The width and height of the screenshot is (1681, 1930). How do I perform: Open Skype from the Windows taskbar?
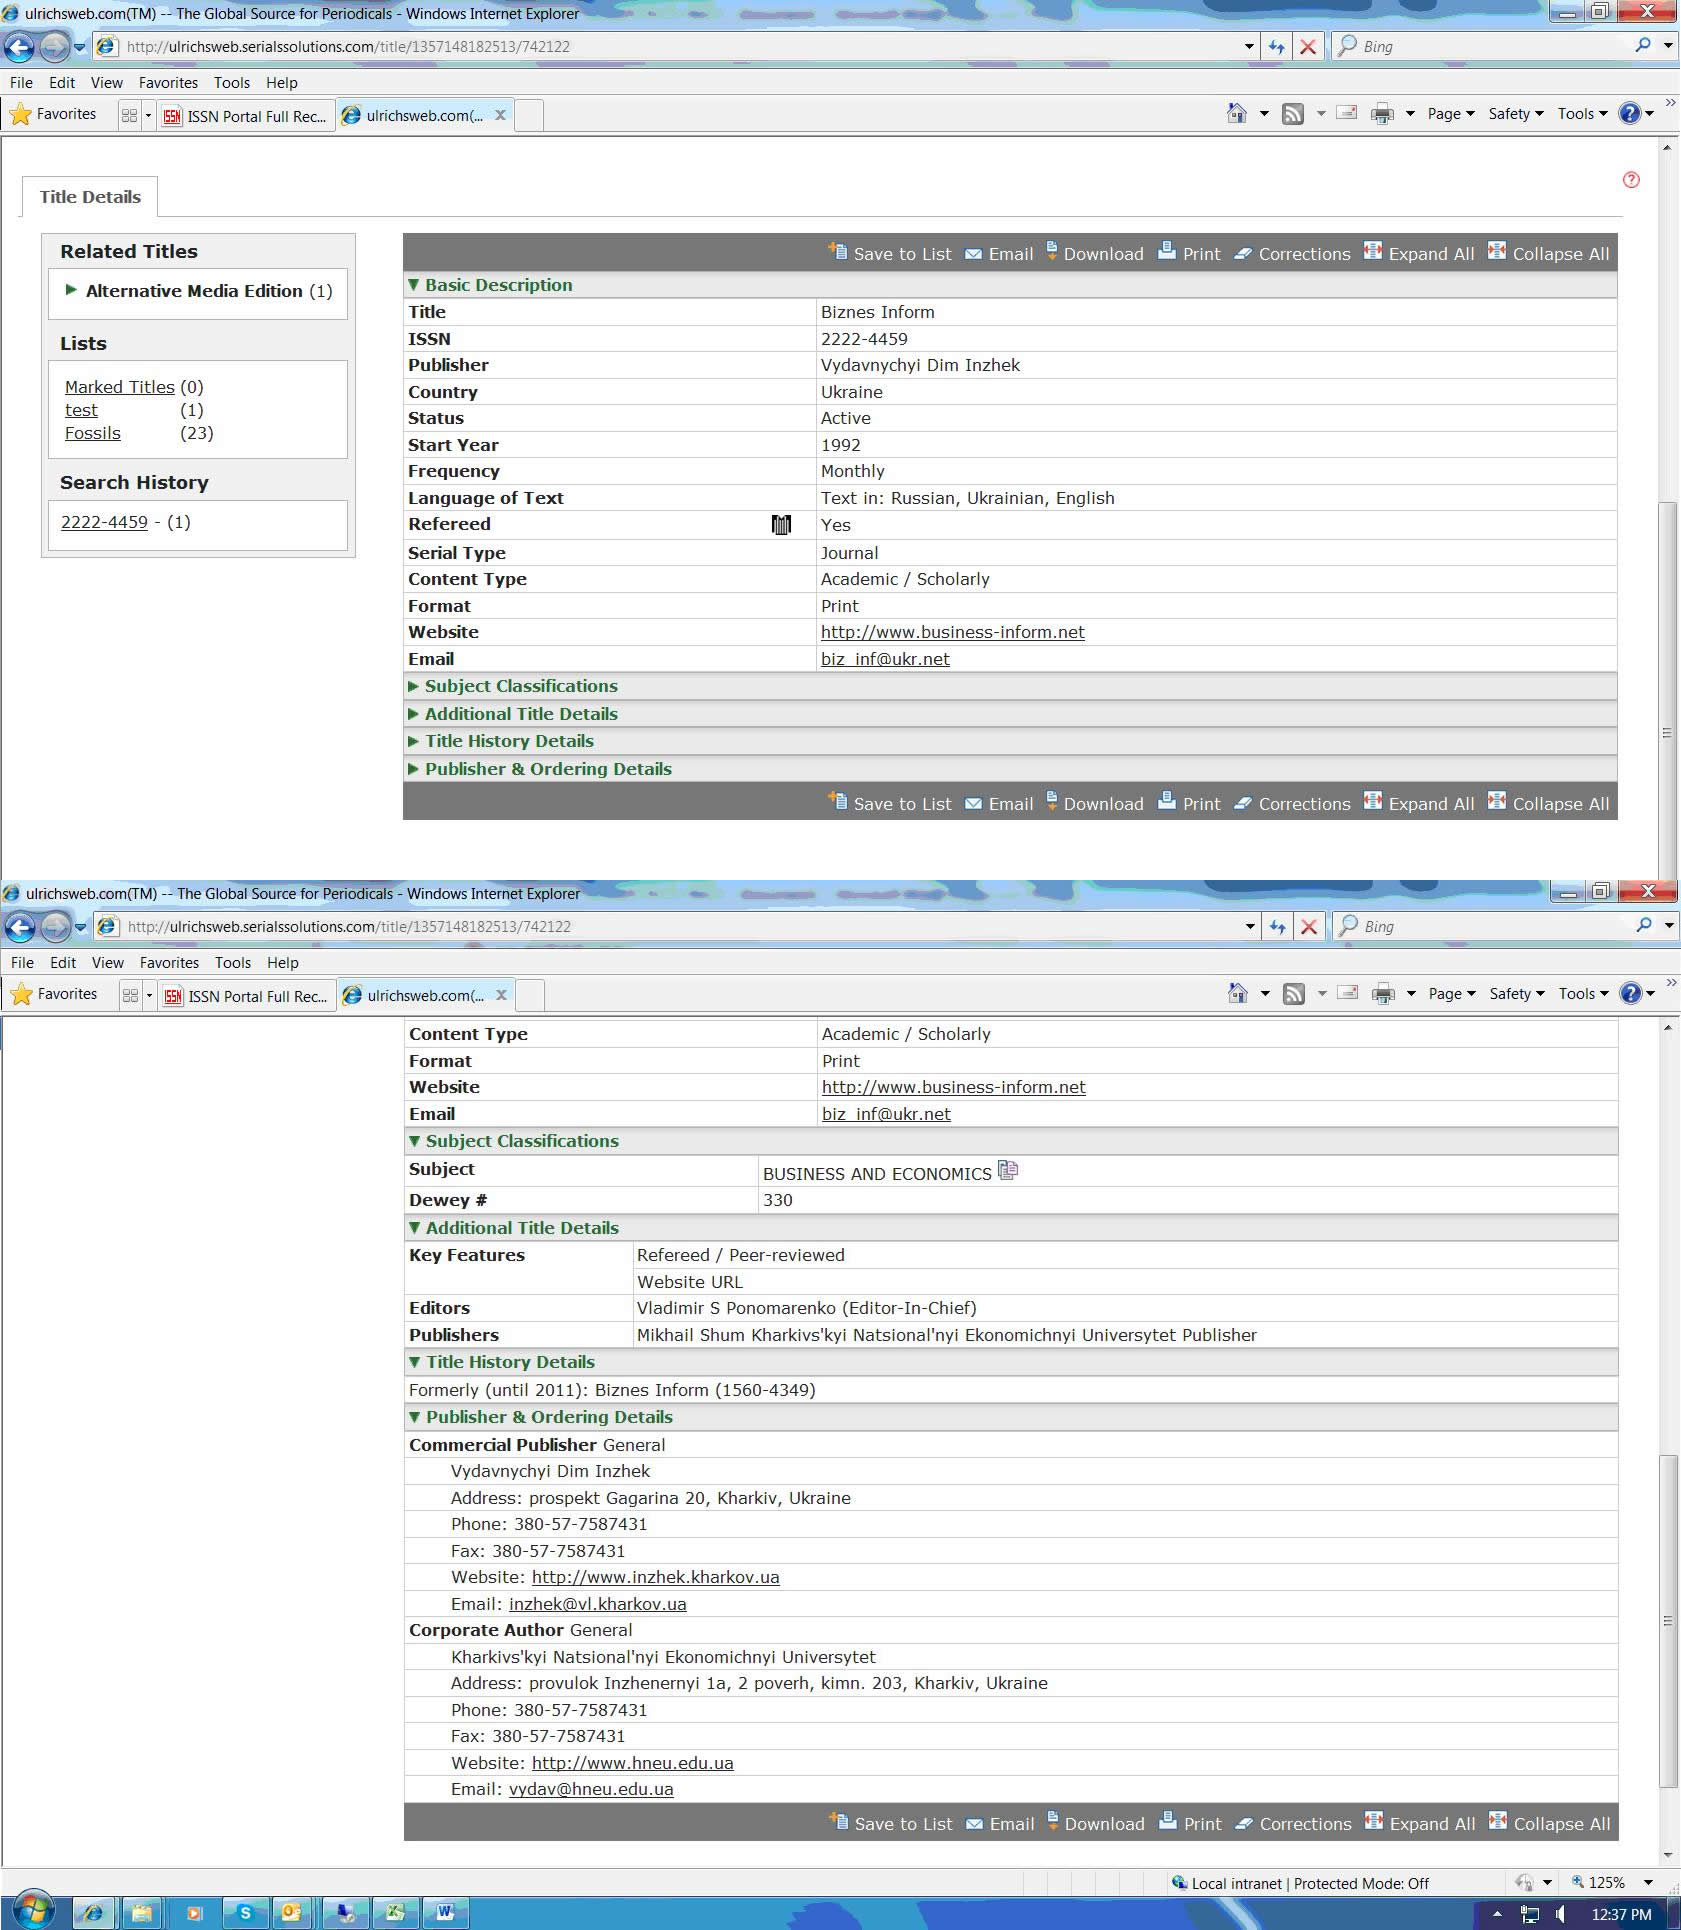click(x=245, y=1913)
